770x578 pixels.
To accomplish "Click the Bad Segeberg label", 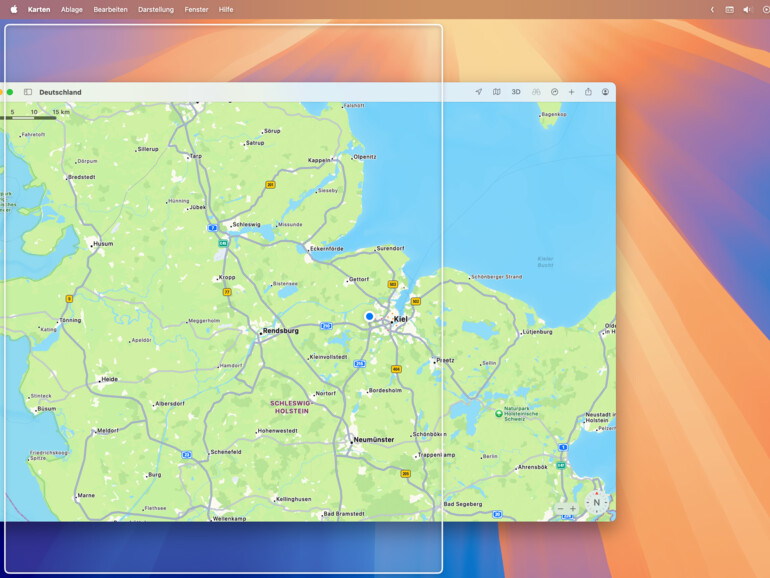I will point(463,504).
